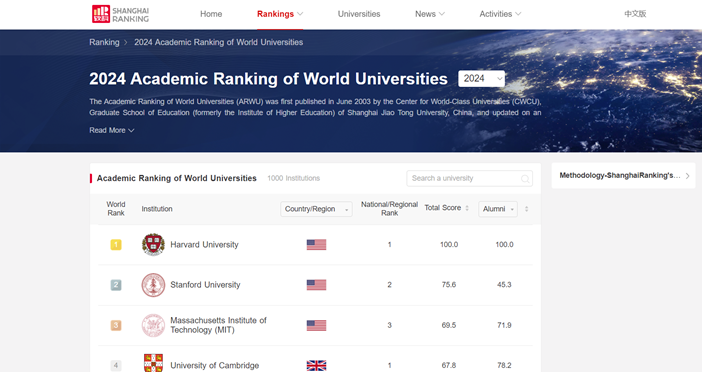Click the UK flag in Cambridge row

316,366
